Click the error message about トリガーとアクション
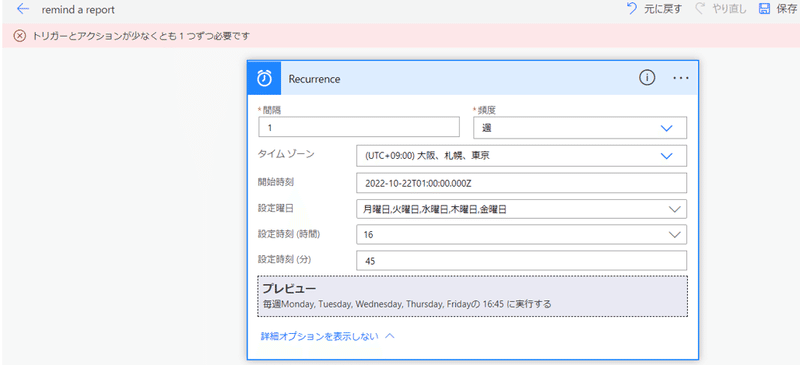This screenshot has height=365, width=800. click(140, 36)
